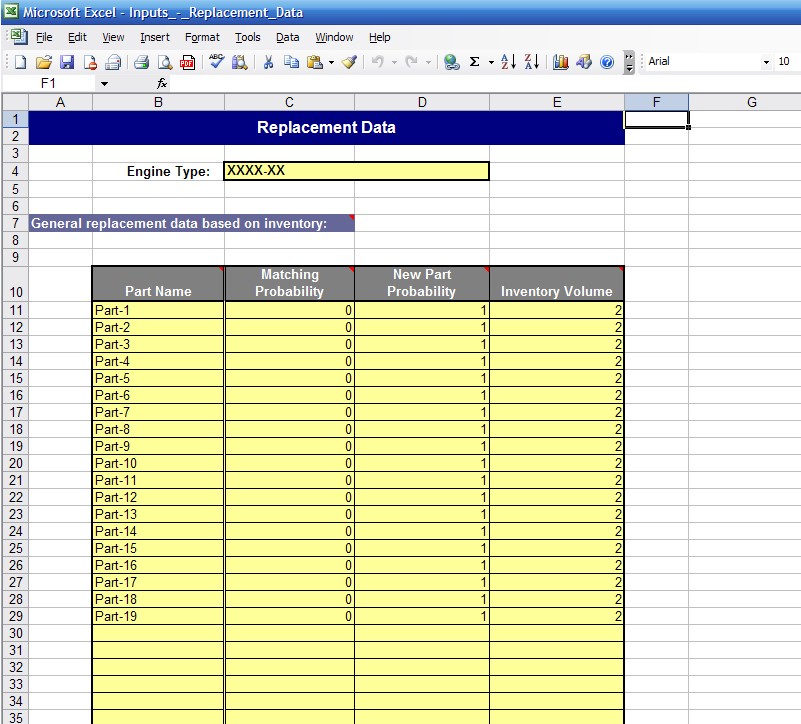
Task: Open Excel Help question mark icon
Action: [x=607, y=62]
